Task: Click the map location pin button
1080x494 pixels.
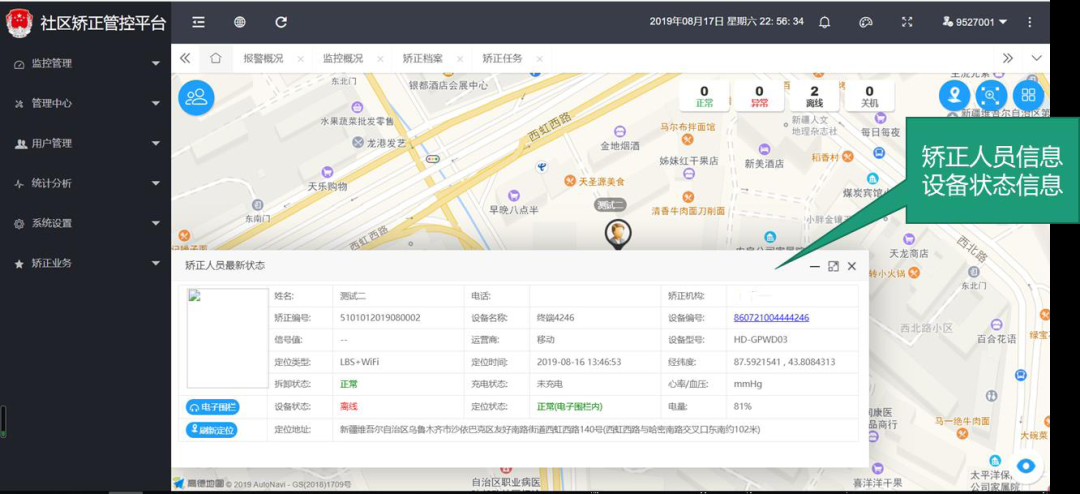Action: 955,96
